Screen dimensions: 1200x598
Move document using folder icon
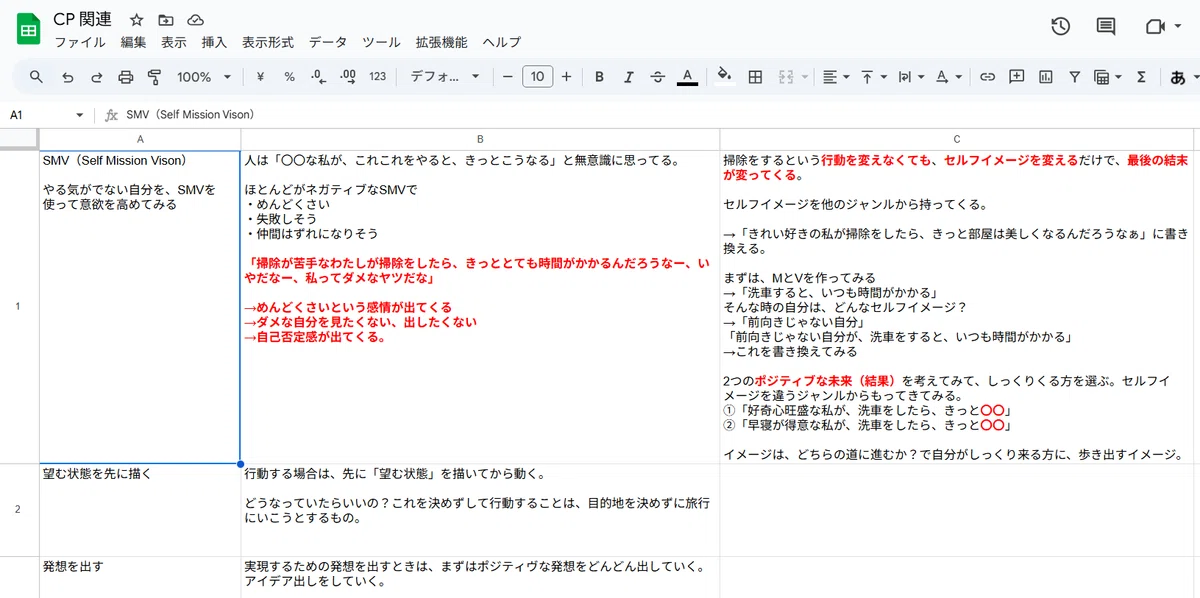click(x=166, y=20)
